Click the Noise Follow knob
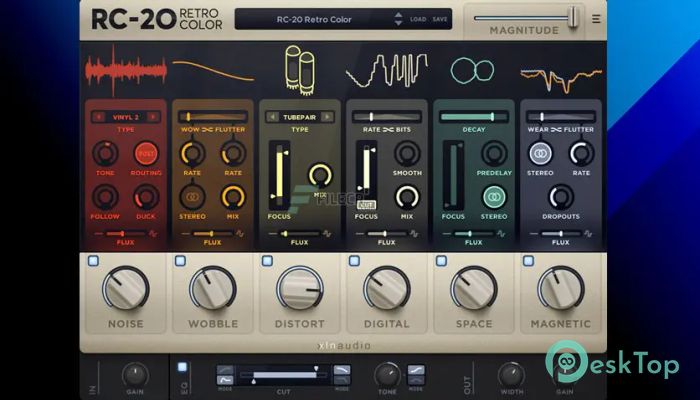The width and height of the screenshot is (700, 400). 105,197
